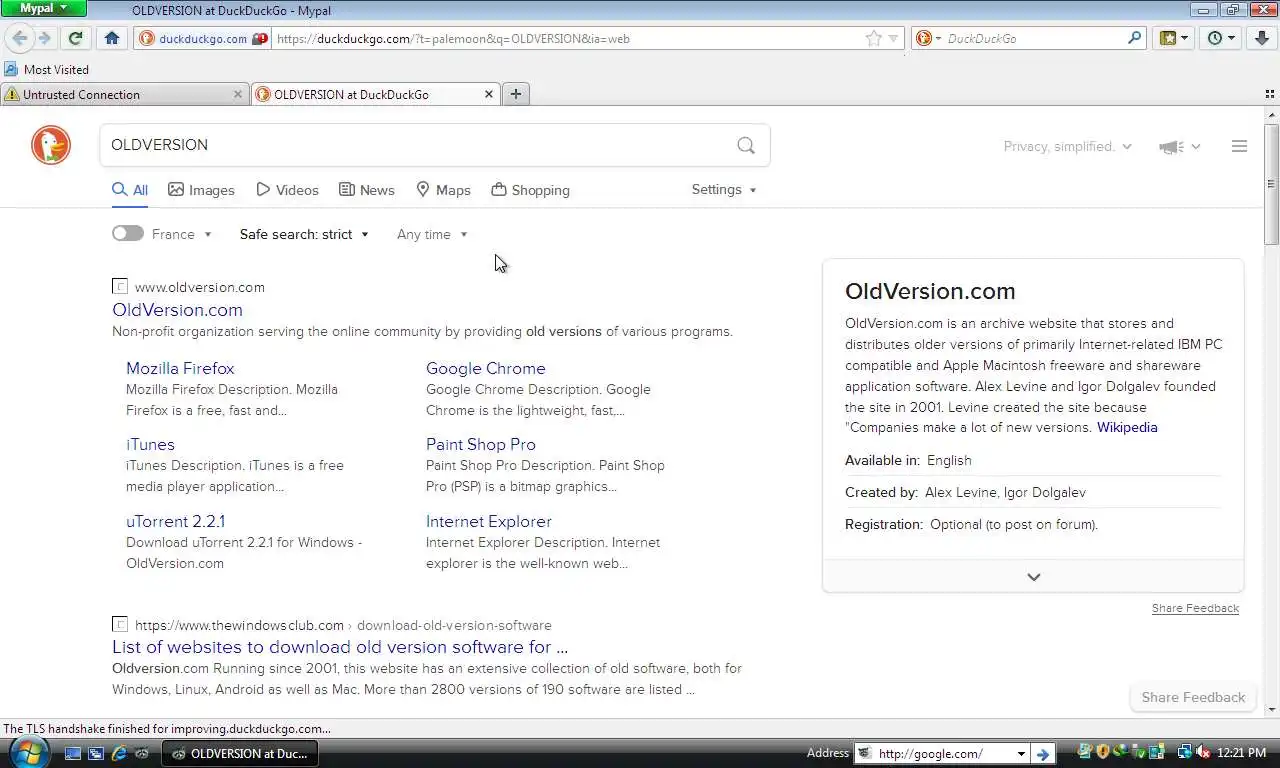Click the tab groups icon at tab bar end

[1269, 94]
